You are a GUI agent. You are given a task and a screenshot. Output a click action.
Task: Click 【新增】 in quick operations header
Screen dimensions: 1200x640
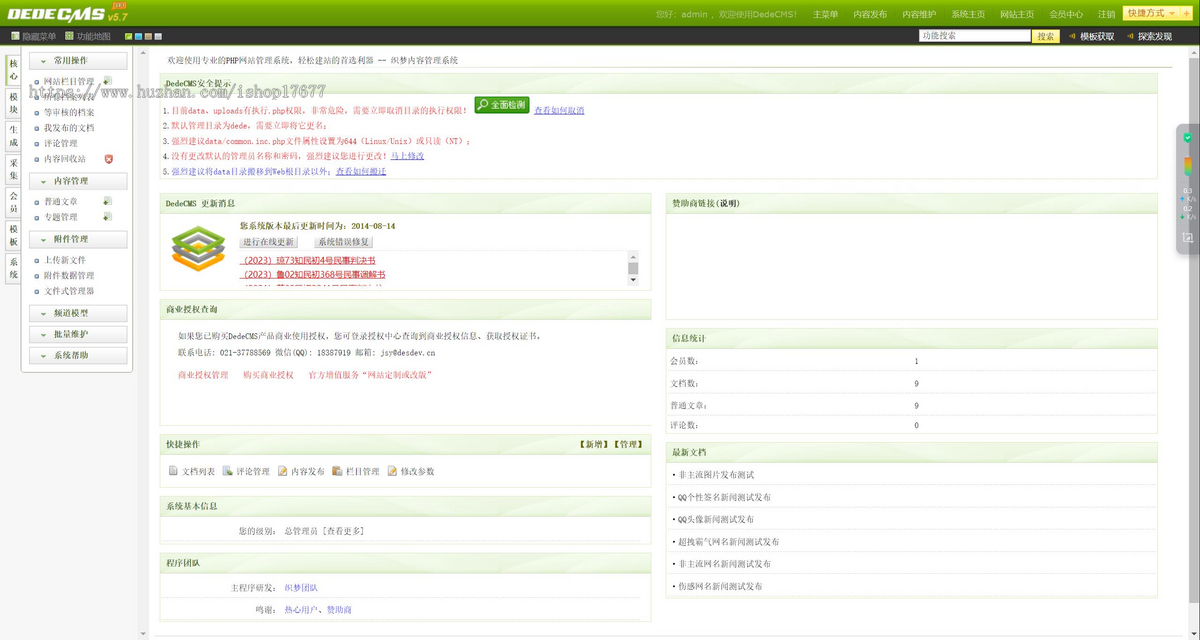(593, 444)
